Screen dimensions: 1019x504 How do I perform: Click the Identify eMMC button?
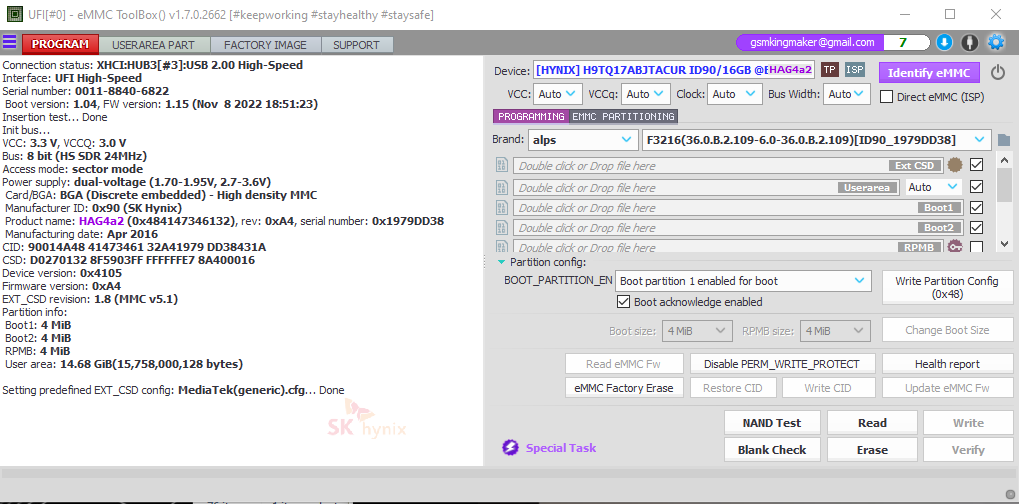tap(929, 73)
